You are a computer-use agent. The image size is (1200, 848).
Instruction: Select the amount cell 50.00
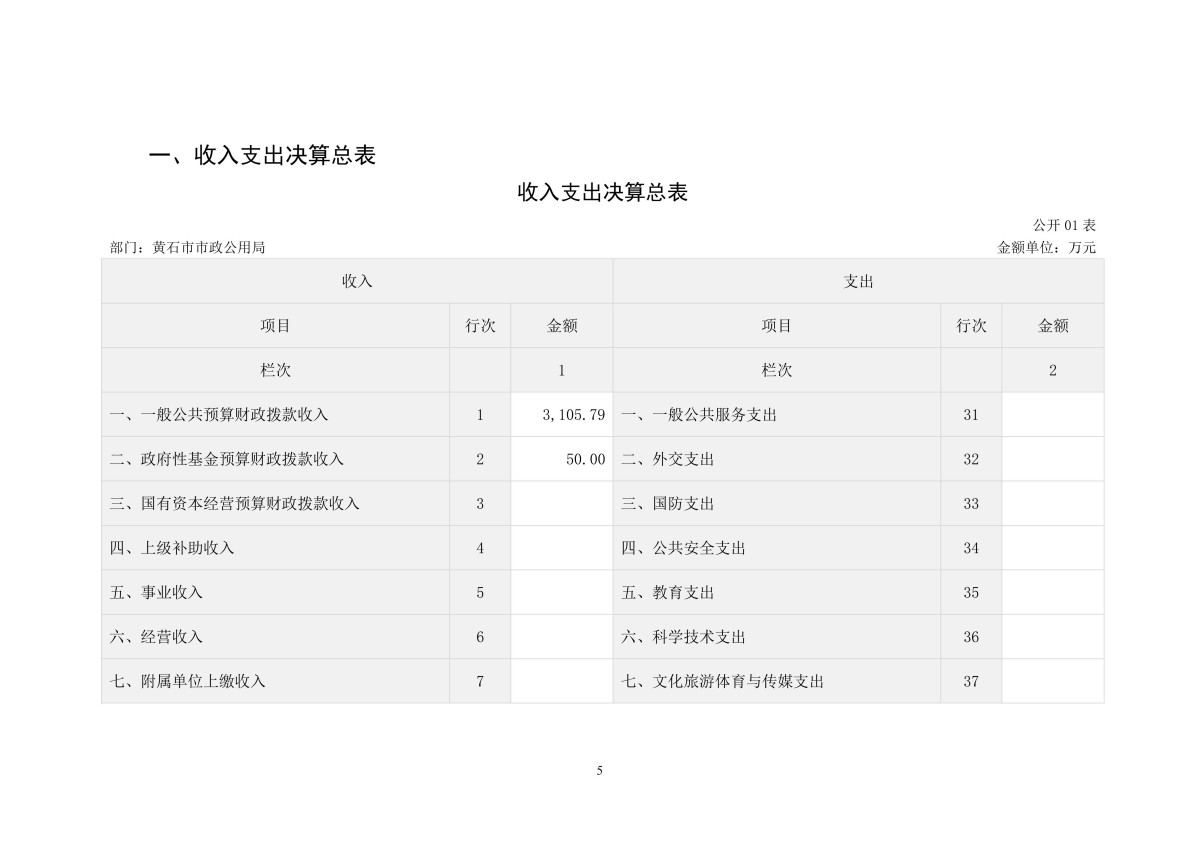click(585, 459)
